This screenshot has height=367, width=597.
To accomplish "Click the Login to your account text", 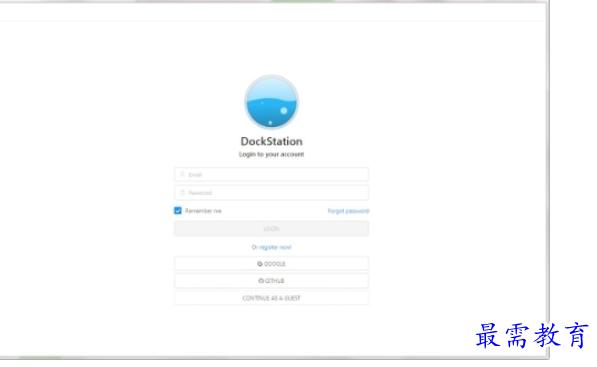I will point(271,154).
